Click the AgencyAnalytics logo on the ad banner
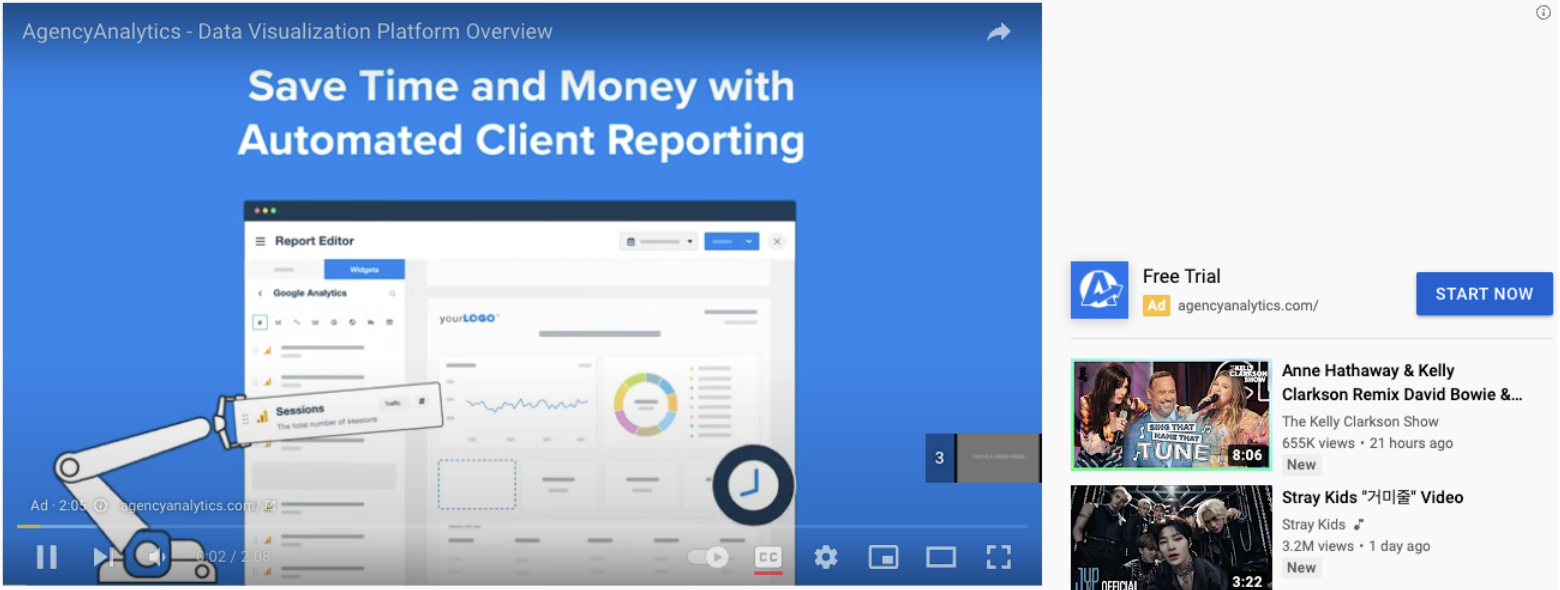The width and height of the screenshot is (1560, 590). click(1099, 290)
